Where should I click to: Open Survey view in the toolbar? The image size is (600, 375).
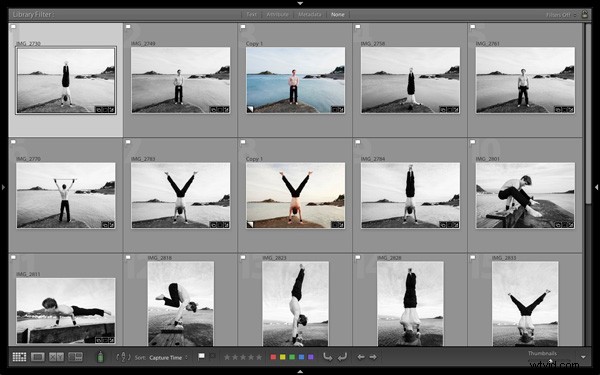(75, 357)
